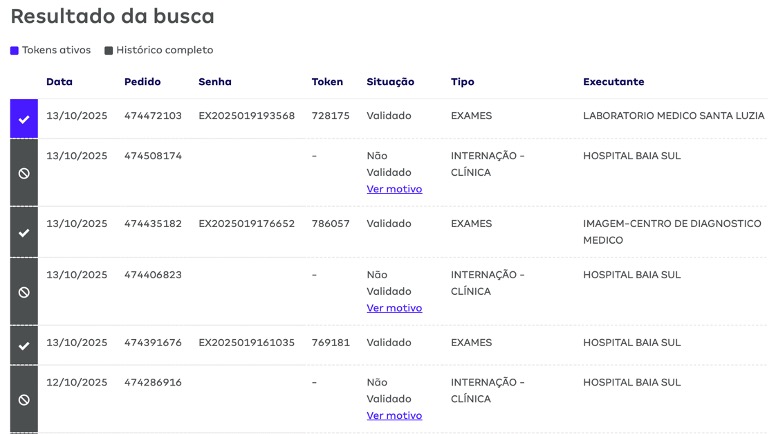Click checkmark icon for pedido 474391676
768x434 pixels.
coord(24,345)
